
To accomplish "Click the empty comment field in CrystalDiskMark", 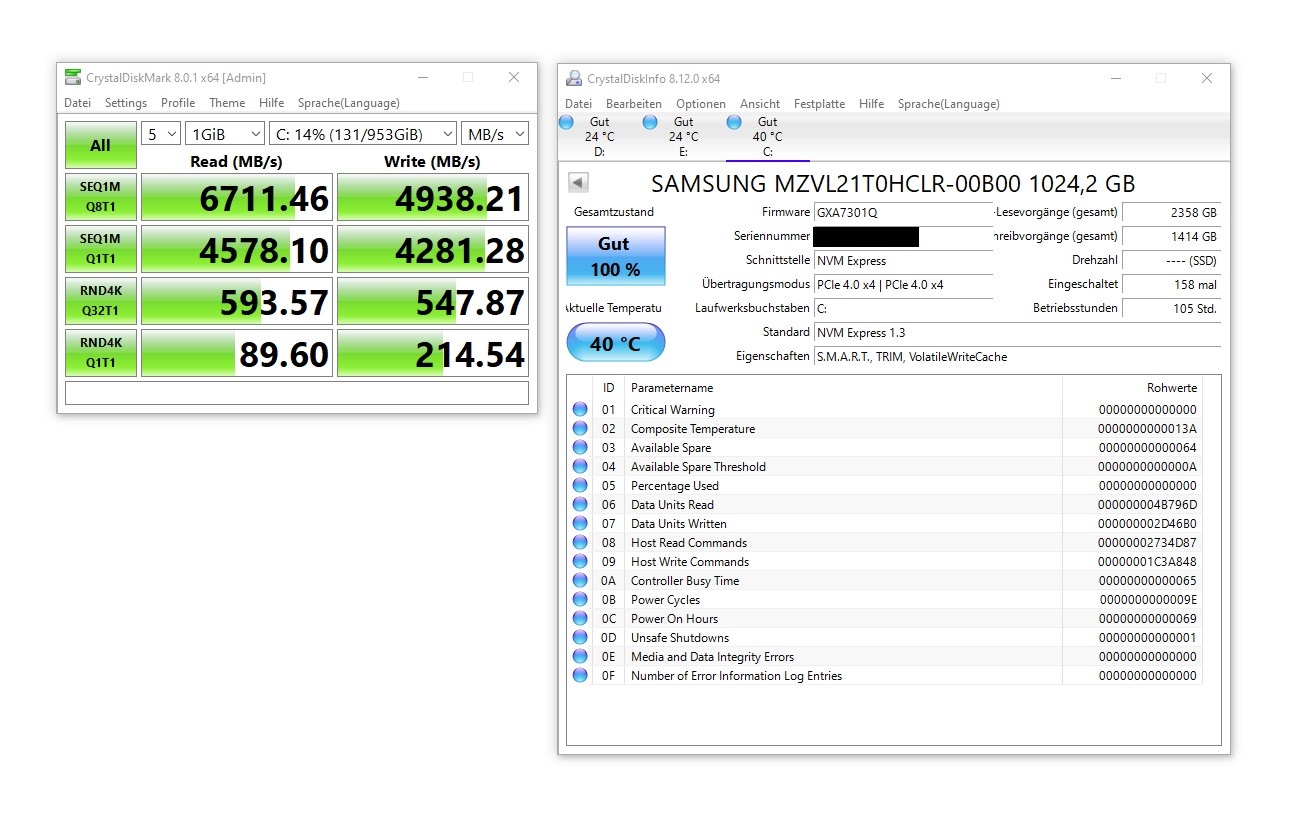I will (x=297, y=393).
